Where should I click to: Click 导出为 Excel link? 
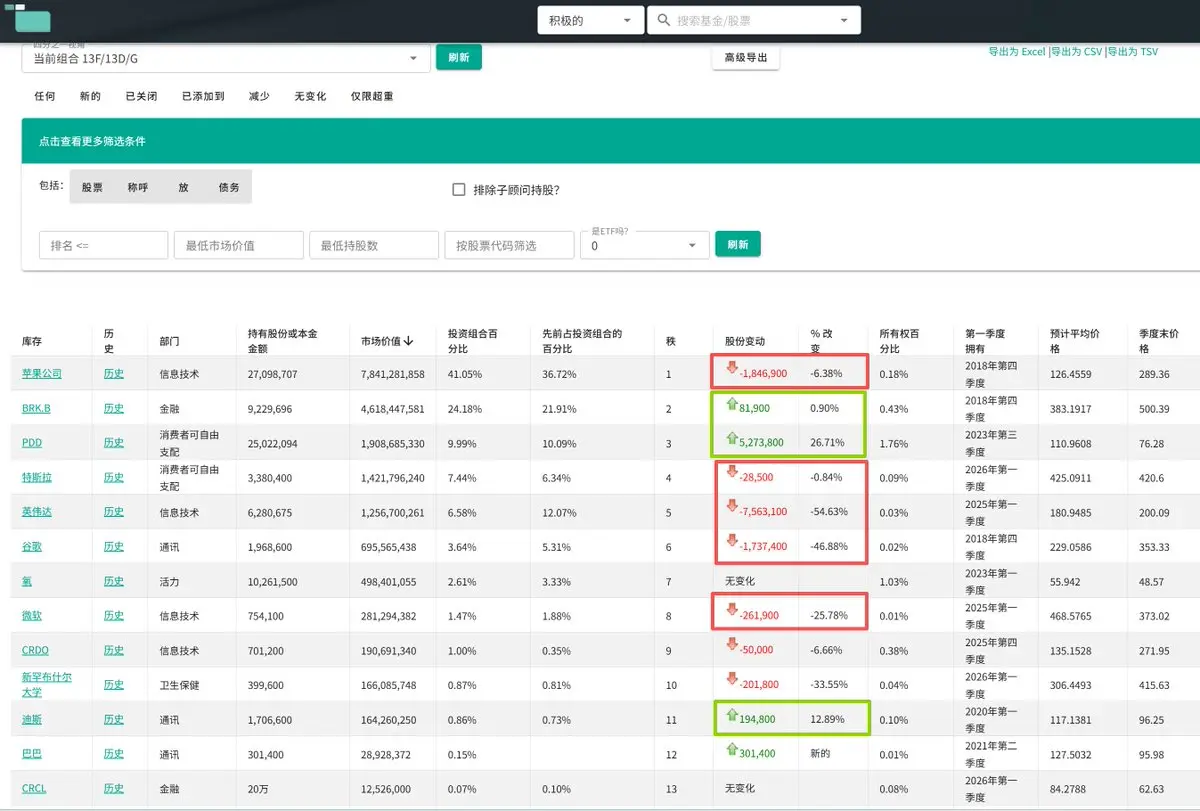click(1017, 51)
